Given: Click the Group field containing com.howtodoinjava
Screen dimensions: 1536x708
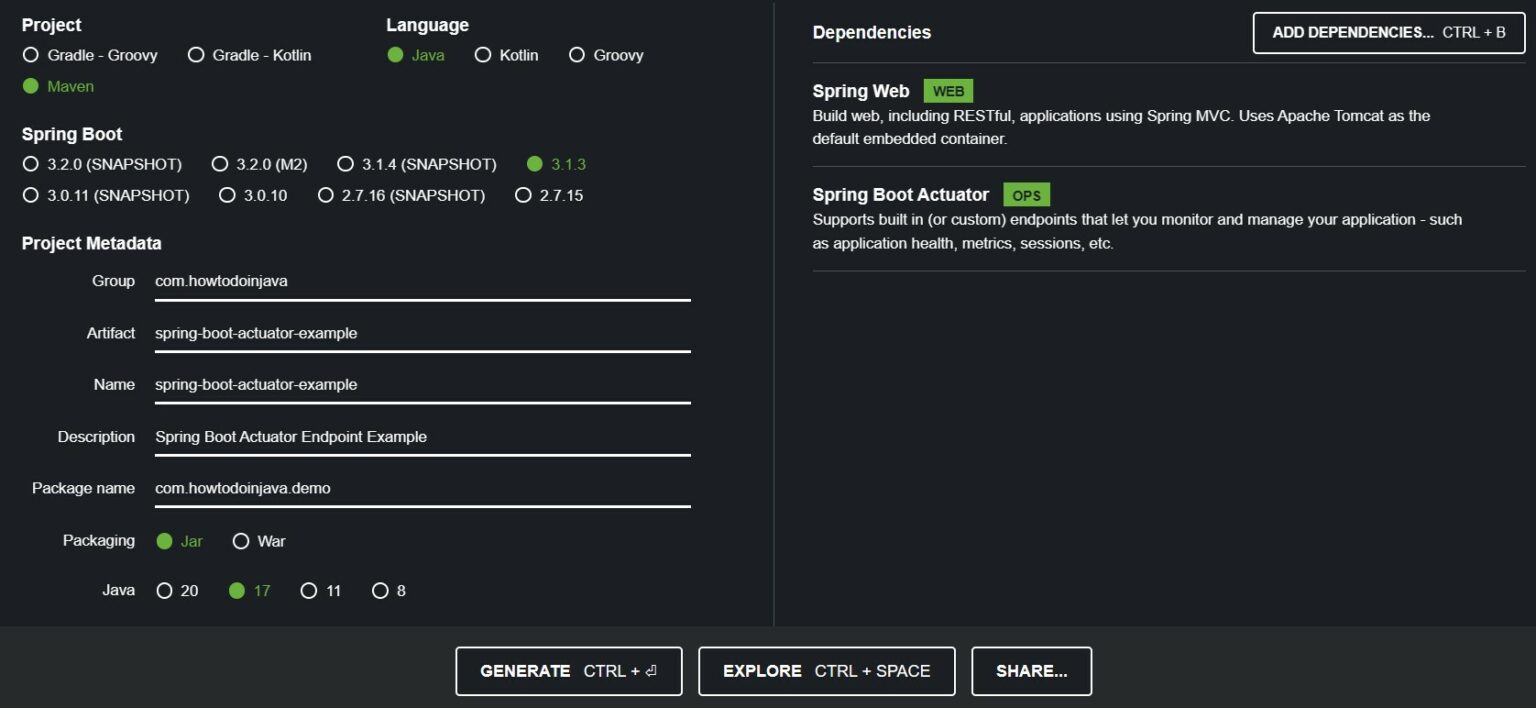Looking at the screenshot, I should [x=420, y=281].
